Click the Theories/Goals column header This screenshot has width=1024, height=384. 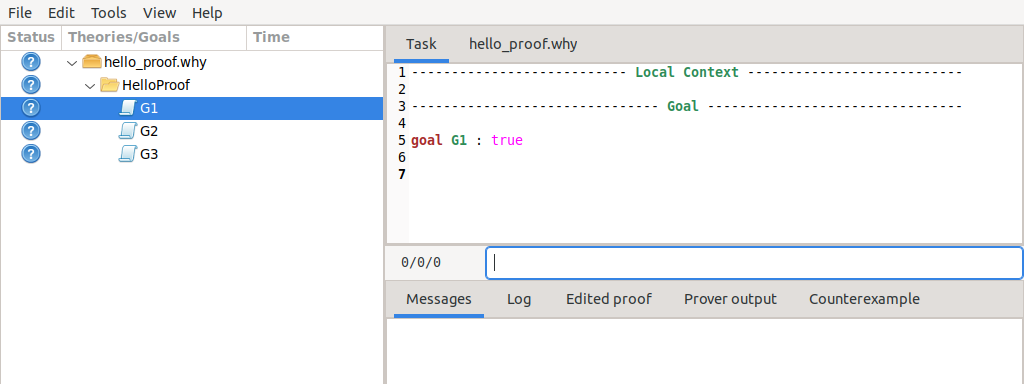point(154,38)
